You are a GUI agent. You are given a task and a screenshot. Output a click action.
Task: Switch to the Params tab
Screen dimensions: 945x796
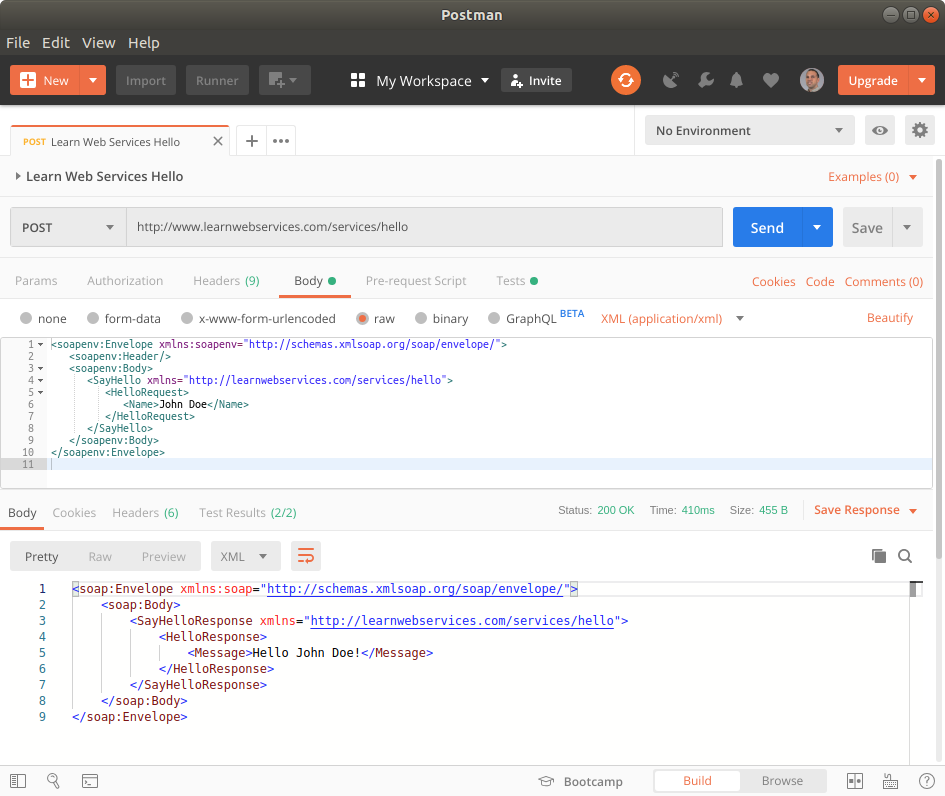click(x=36, y=281)
